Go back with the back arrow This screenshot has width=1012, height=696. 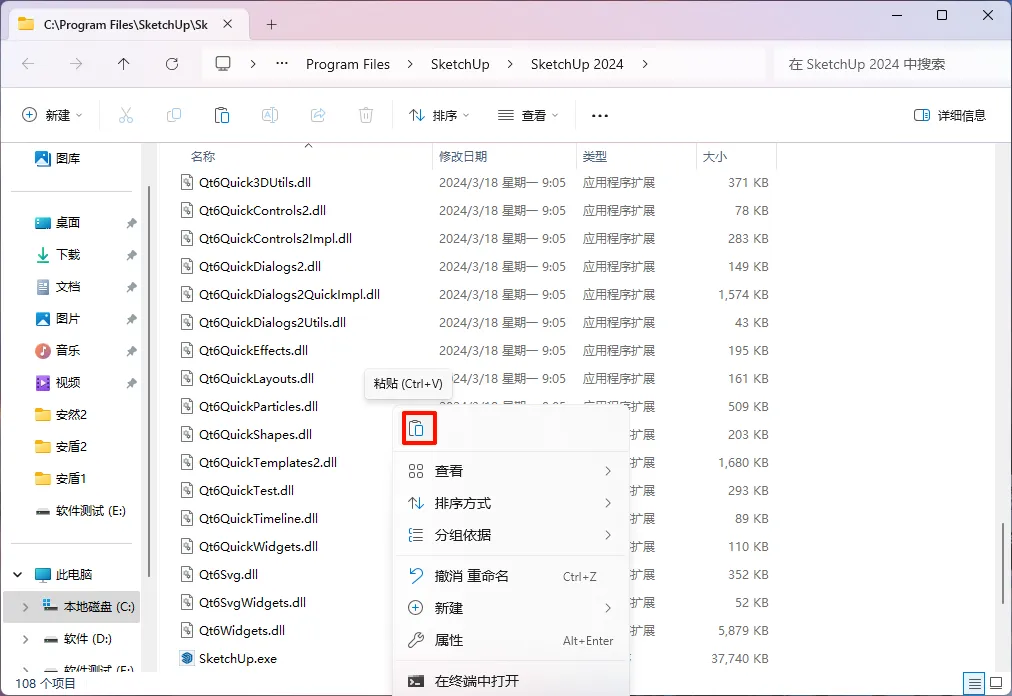(28, 64)
